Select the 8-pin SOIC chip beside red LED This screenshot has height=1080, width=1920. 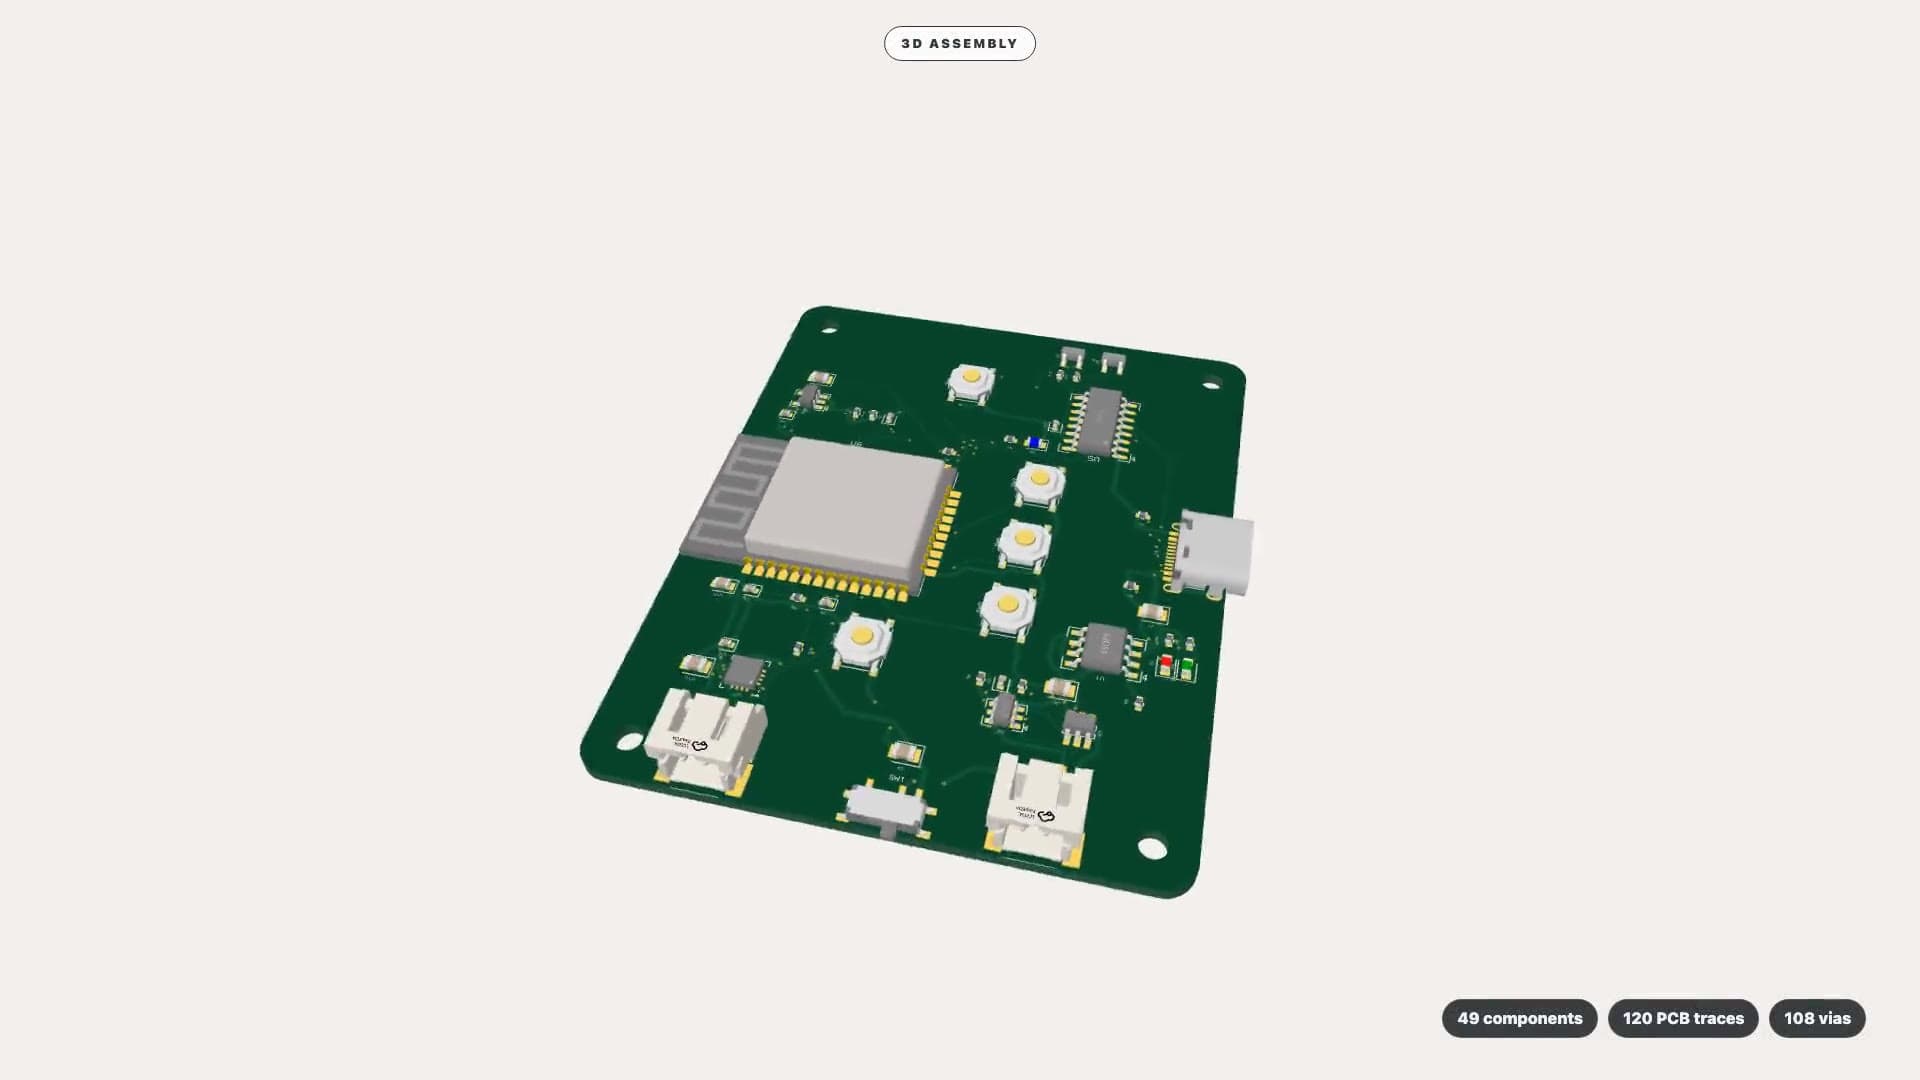click(1104, 648)
